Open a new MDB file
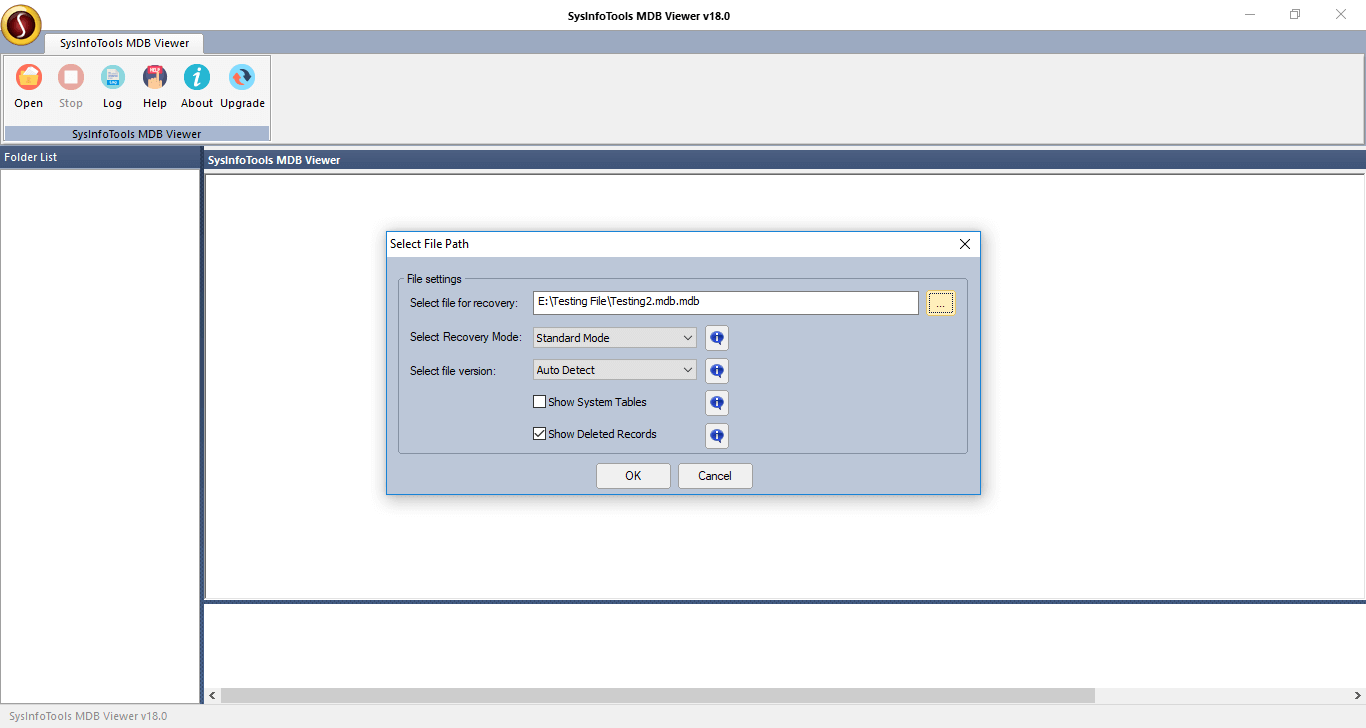The image size is (1366, 728). (x=28, y=85)
